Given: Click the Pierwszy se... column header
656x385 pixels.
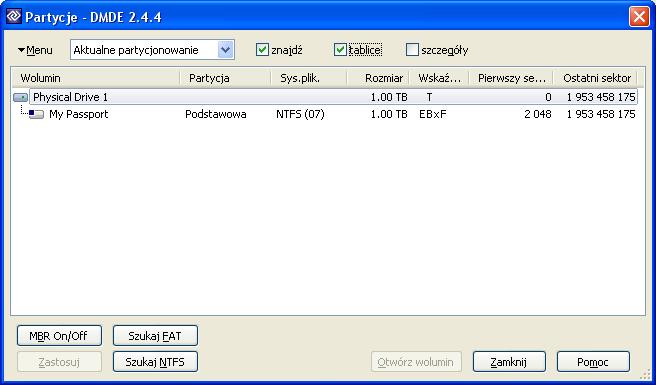Looking at the screenshot, I should pyautogui.click(x=511, y=78).
